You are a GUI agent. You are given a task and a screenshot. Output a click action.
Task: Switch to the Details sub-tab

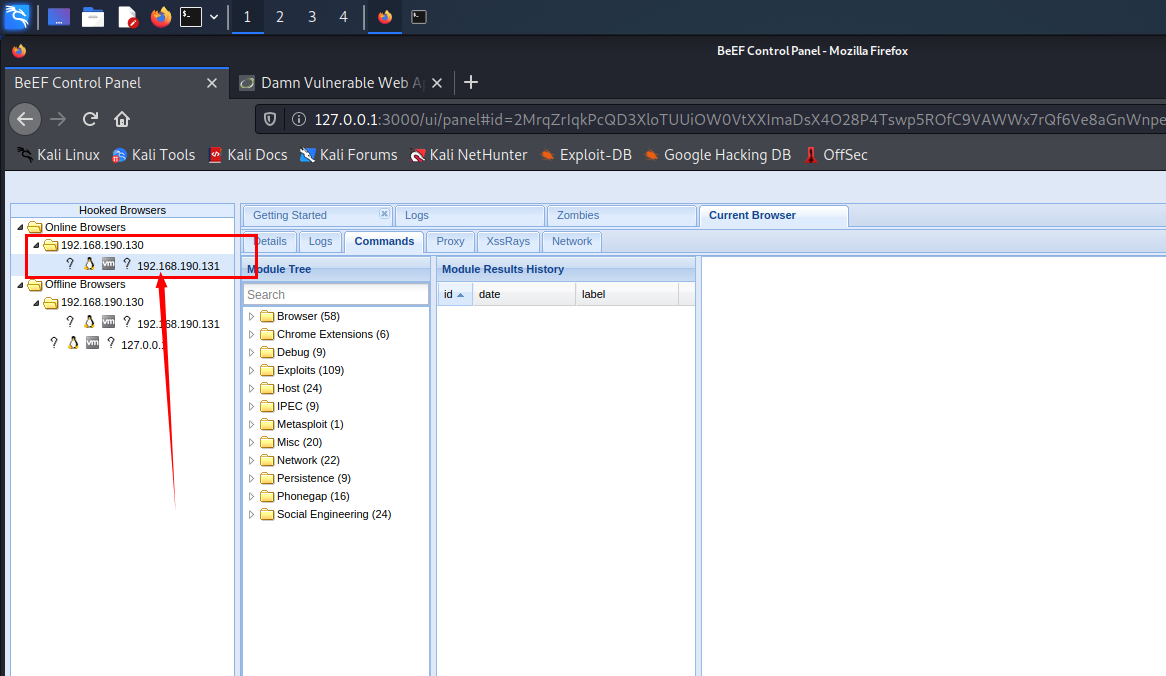[270, 241]
